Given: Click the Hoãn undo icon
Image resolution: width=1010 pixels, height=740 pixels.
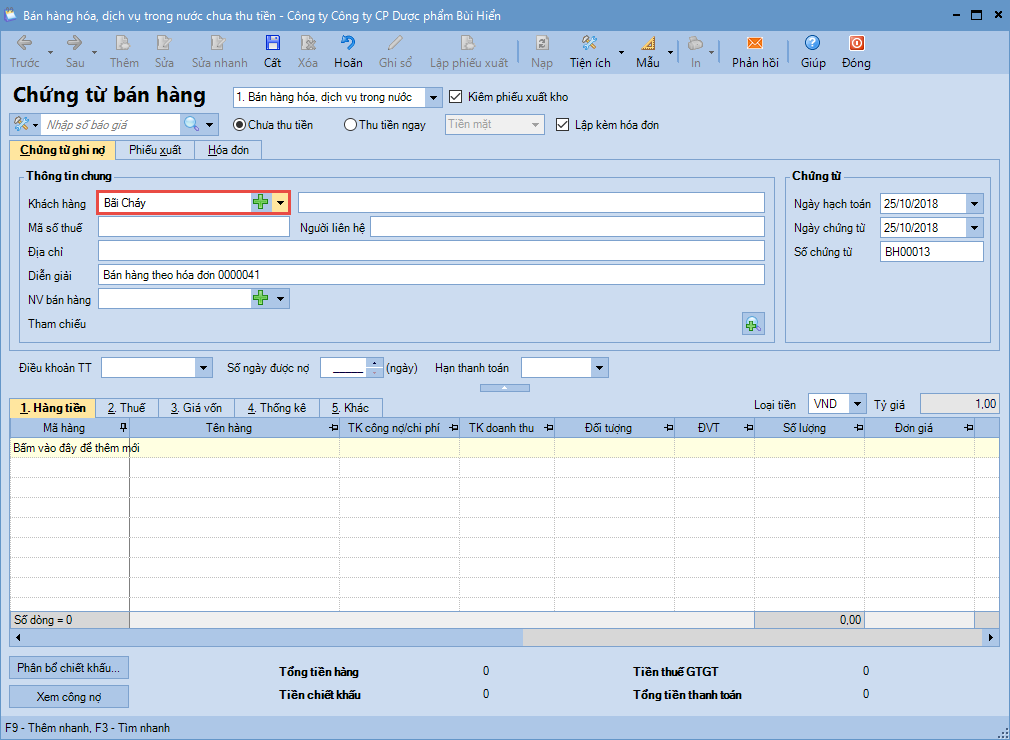Looking at the screenshot, I should 348,44.
